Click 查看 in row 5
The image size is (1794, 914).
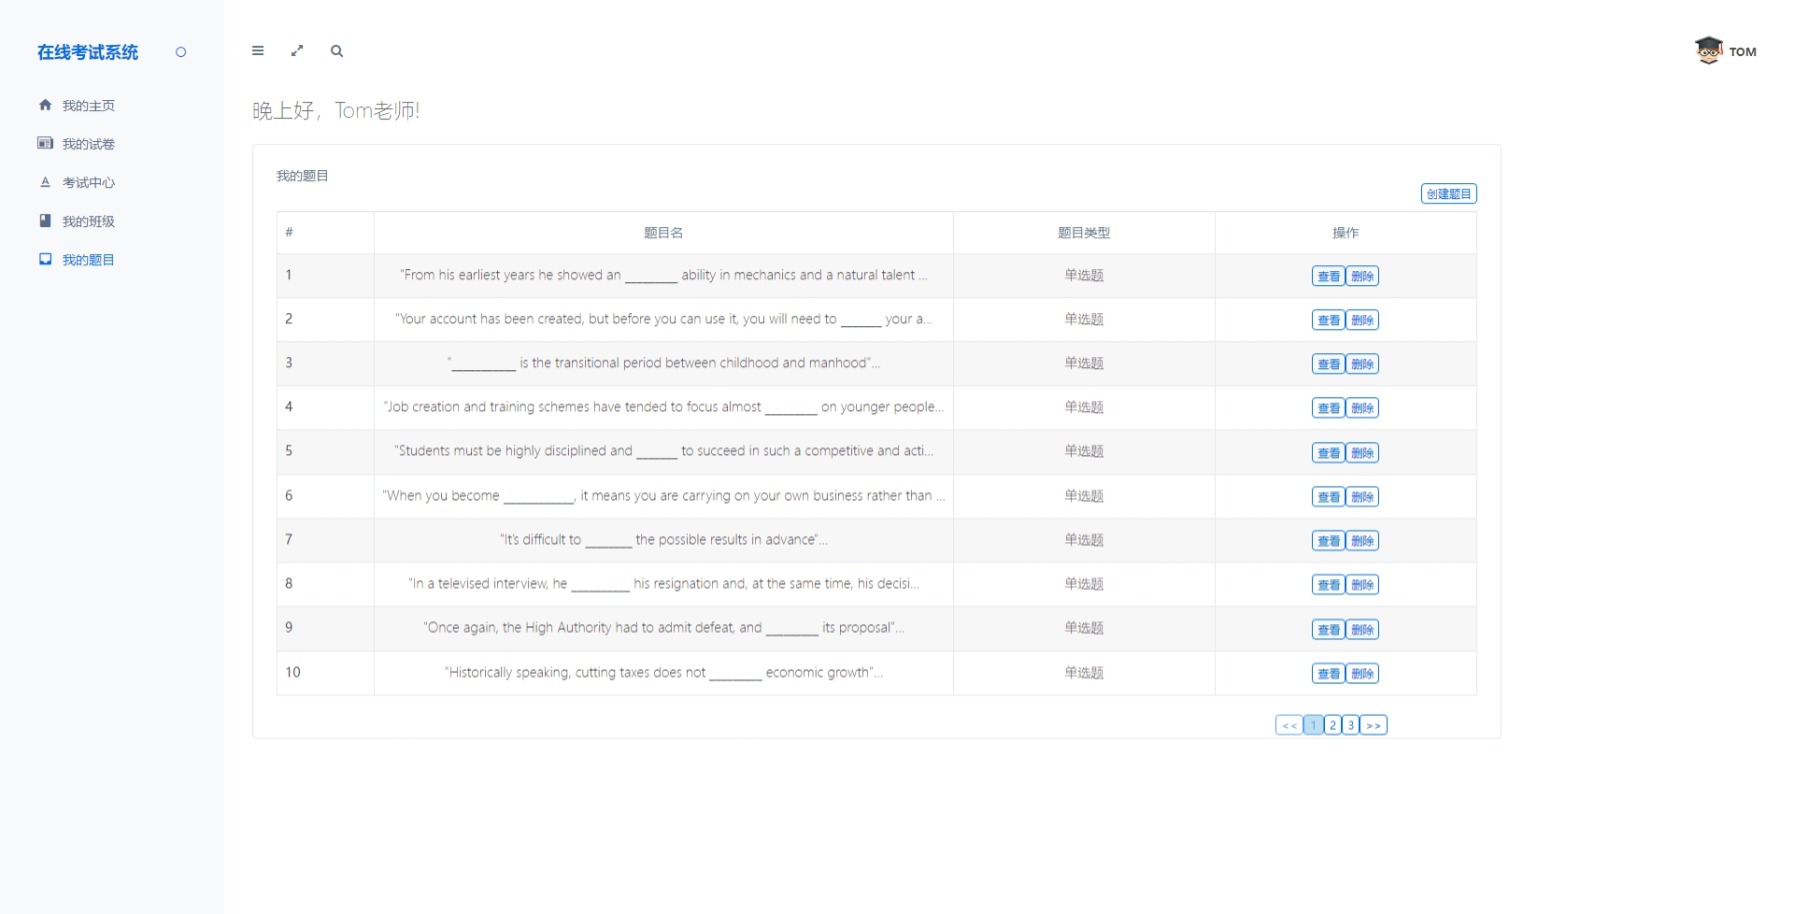click(x=1328, y=453)
